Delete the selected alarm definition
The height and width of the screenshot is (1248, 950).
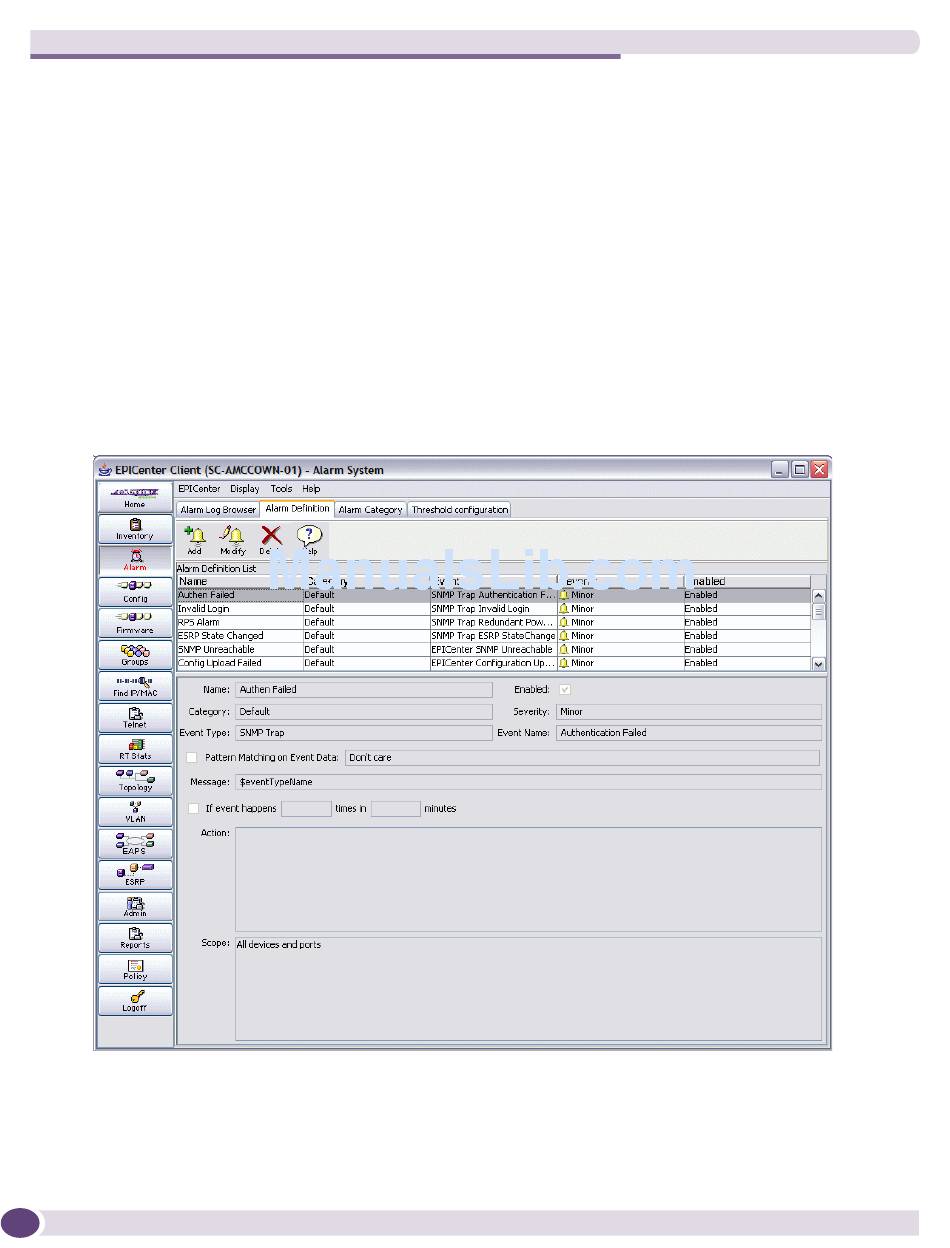[x=270, y=540]
